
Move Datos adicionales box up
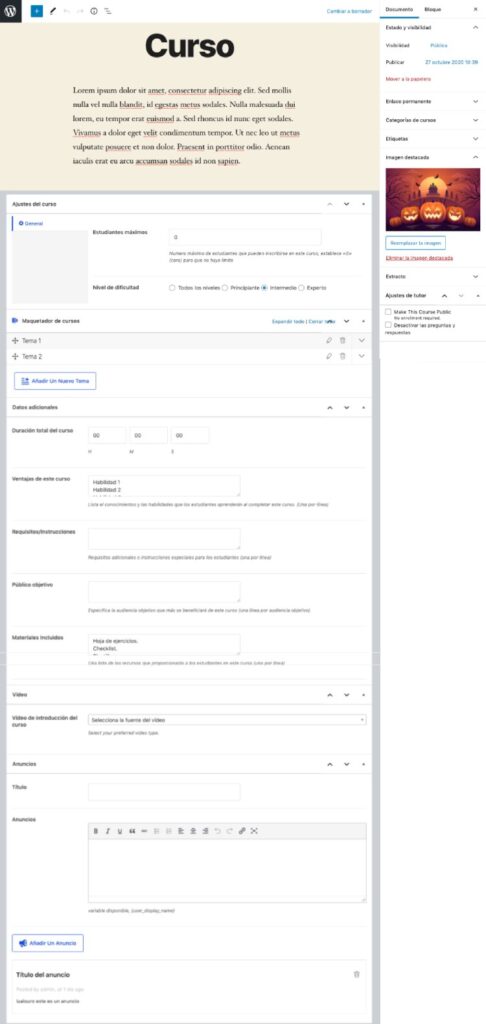(329, 408)
